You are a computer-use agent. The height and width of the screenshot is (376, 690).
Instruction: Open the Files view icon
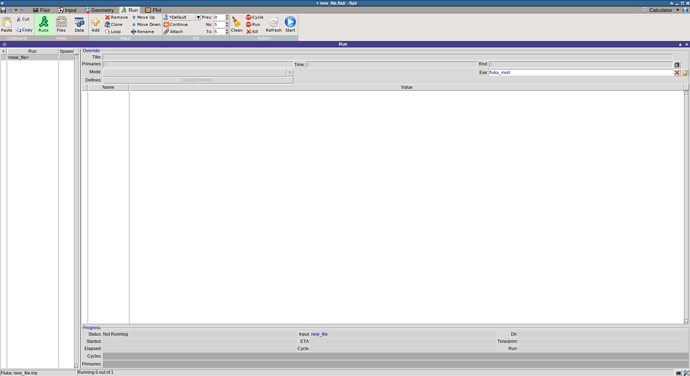point(61,22)
